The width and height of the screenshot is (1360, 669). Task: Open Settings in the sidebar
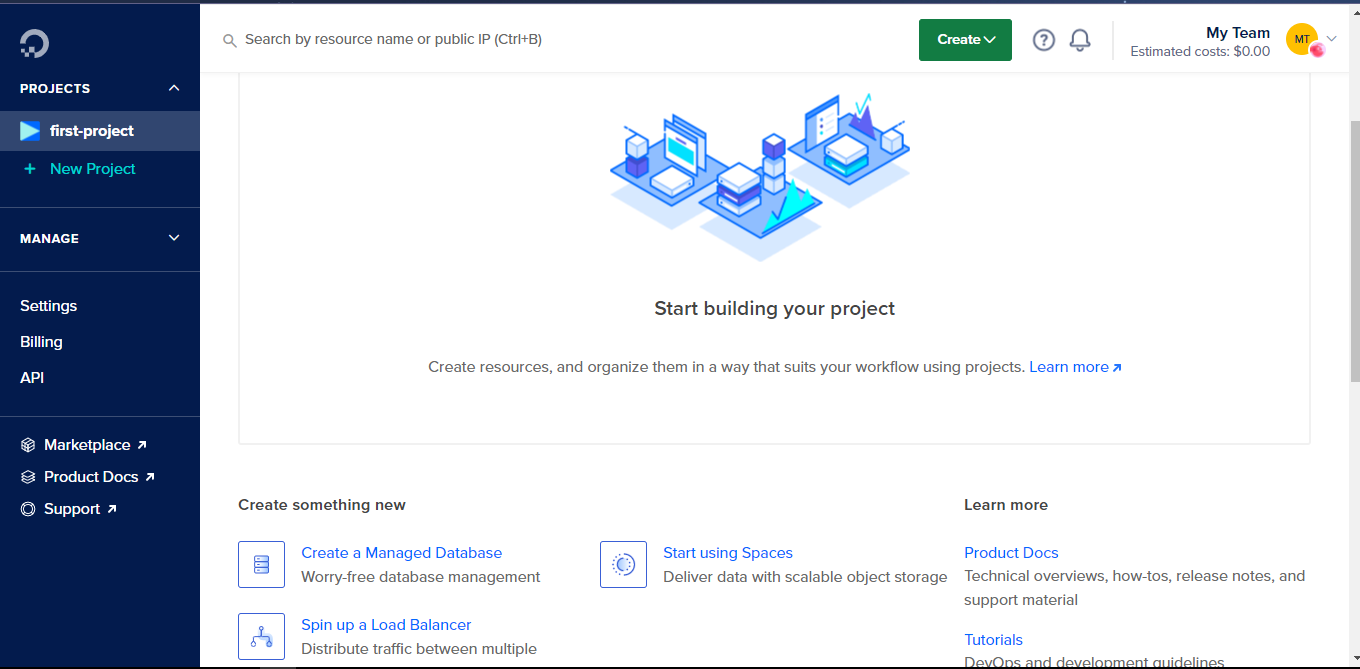tap(48, 306)
